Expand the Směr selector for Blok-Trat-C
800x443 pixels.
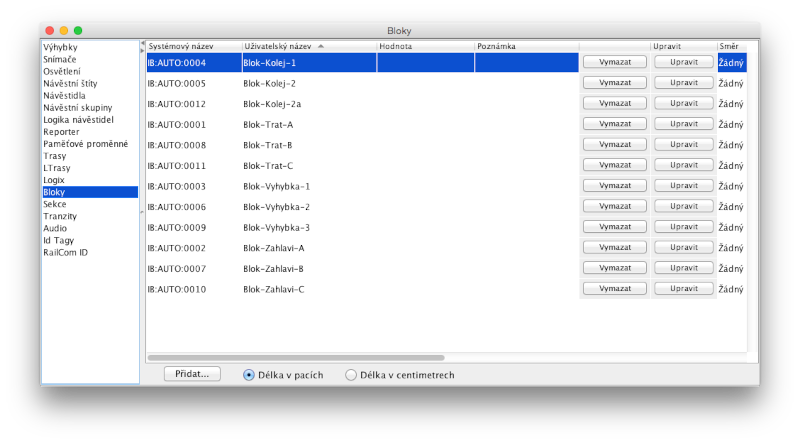[731, 166]
